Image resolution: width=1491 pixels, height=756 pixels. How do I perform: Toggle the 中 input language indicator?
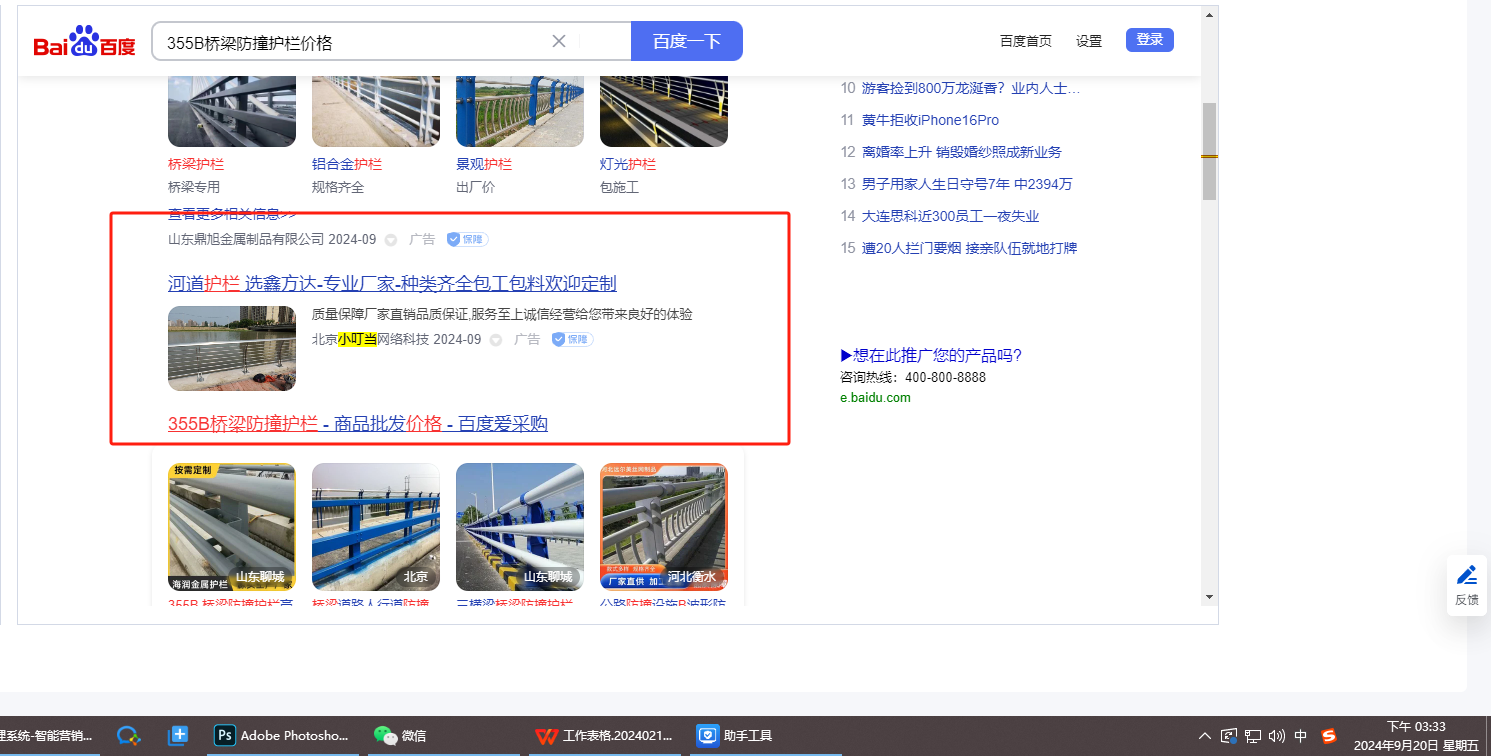(1301, 736)
